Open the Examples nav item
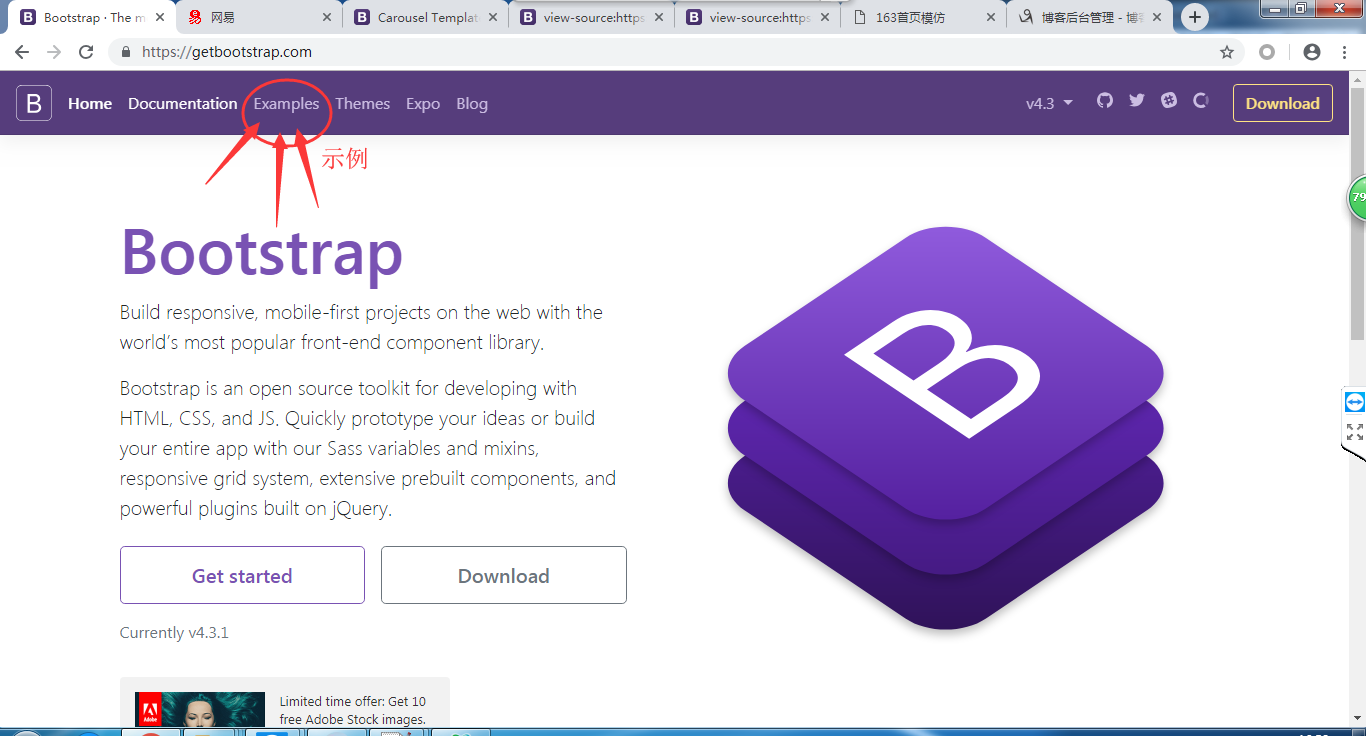1366x736 pixels. (x=286, y=103)
